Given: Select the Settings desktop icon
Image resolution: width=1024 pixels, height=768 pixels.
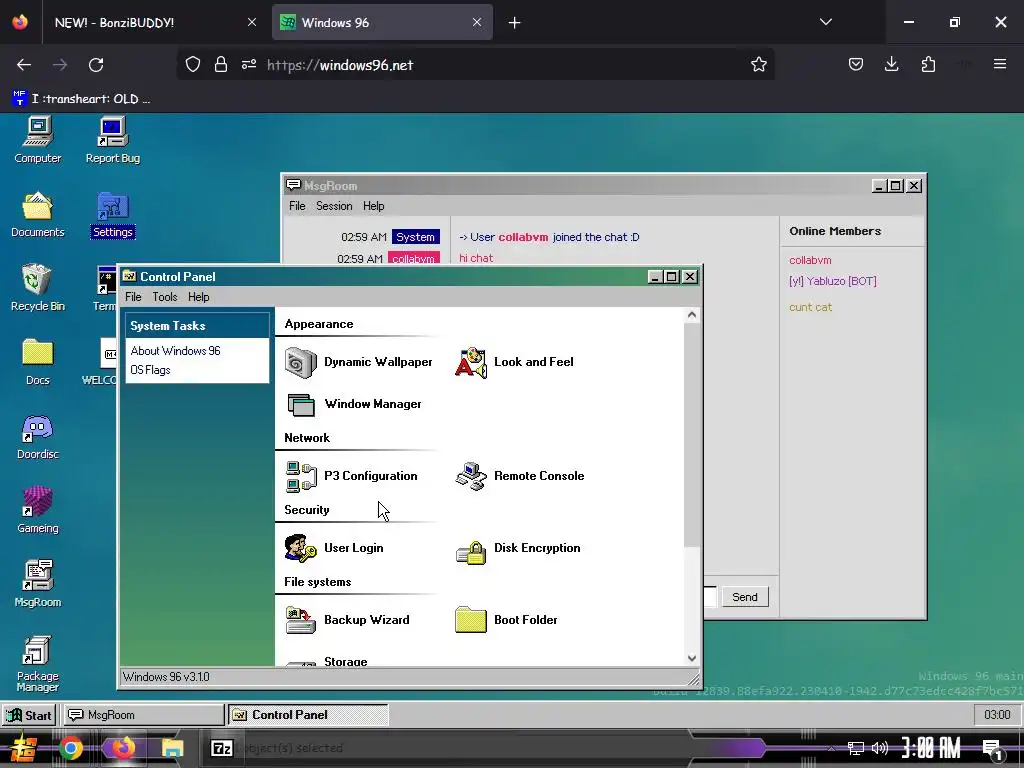Looking at the screenshot, I should click(x=112, y=214).
